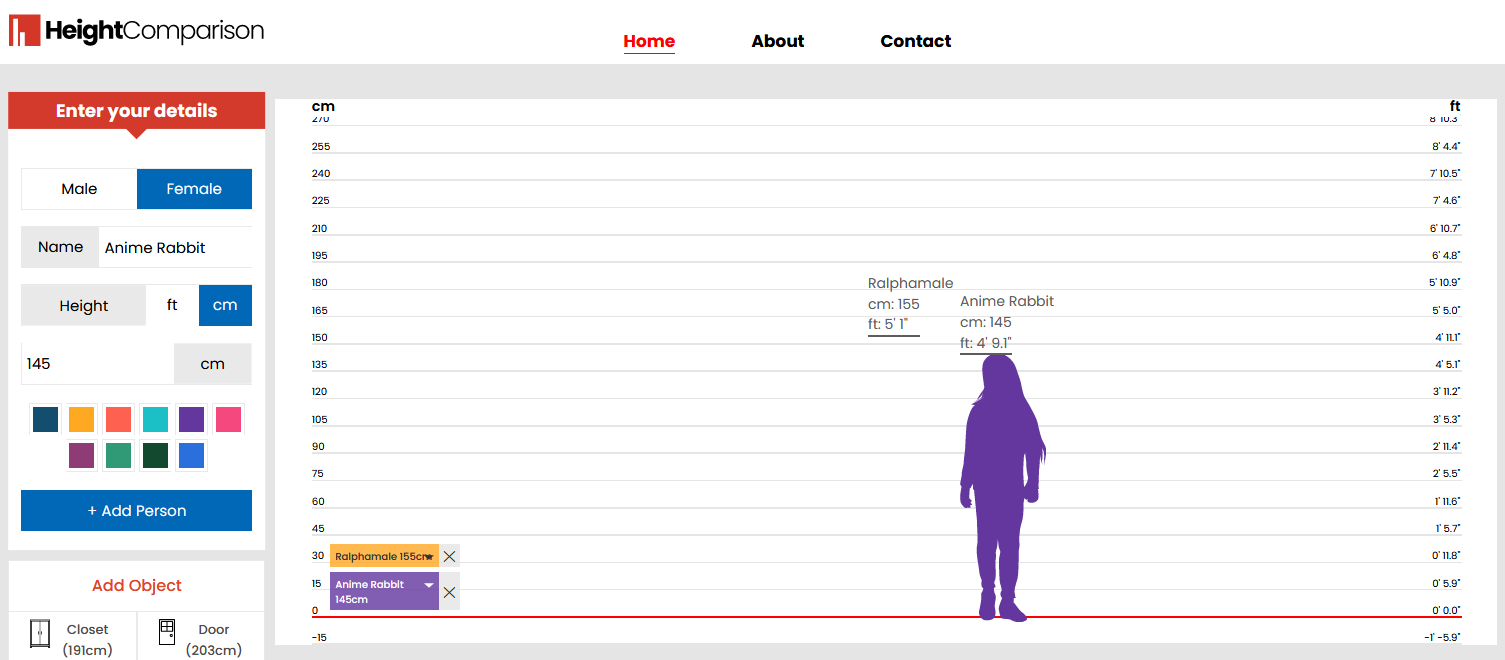1505x660 pixels.
Task: Select the Male gender option
Action: 79,189
